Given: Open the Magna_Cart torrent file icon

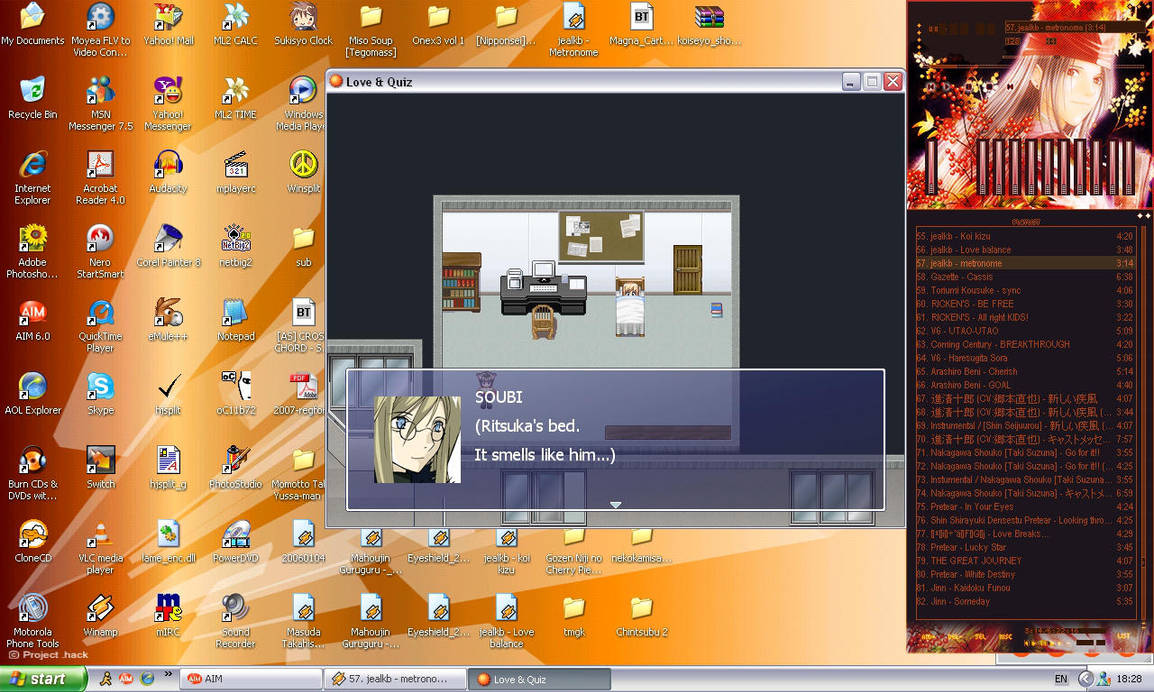Looking at the screenshot, I should pos(642,24).
